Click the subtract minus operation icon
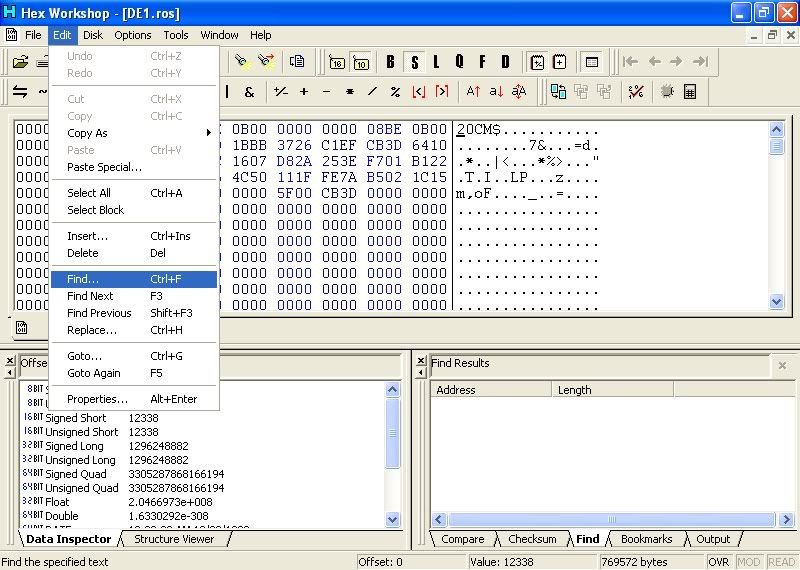Viewport: 800px width, 570px height. pos(327,92)
